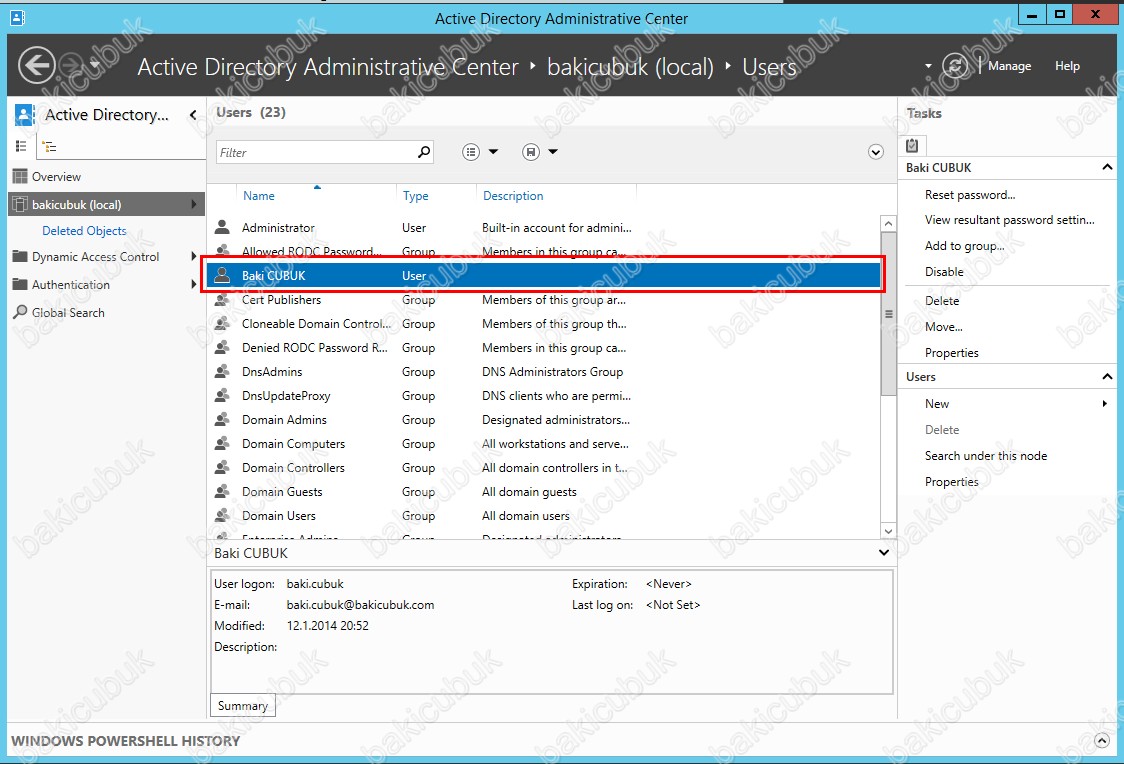Open Global Search
This screenshot has height=764, width=1124.
coord(68,312)
